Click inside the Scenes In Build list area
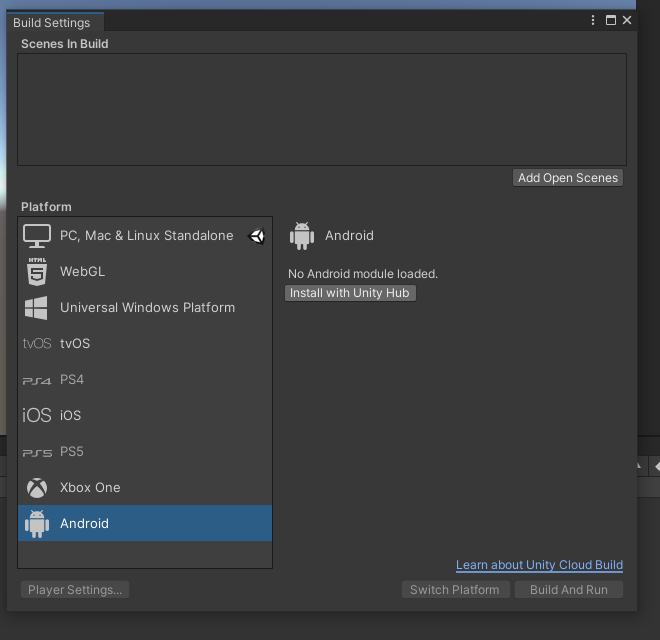 tap(322, 109)
